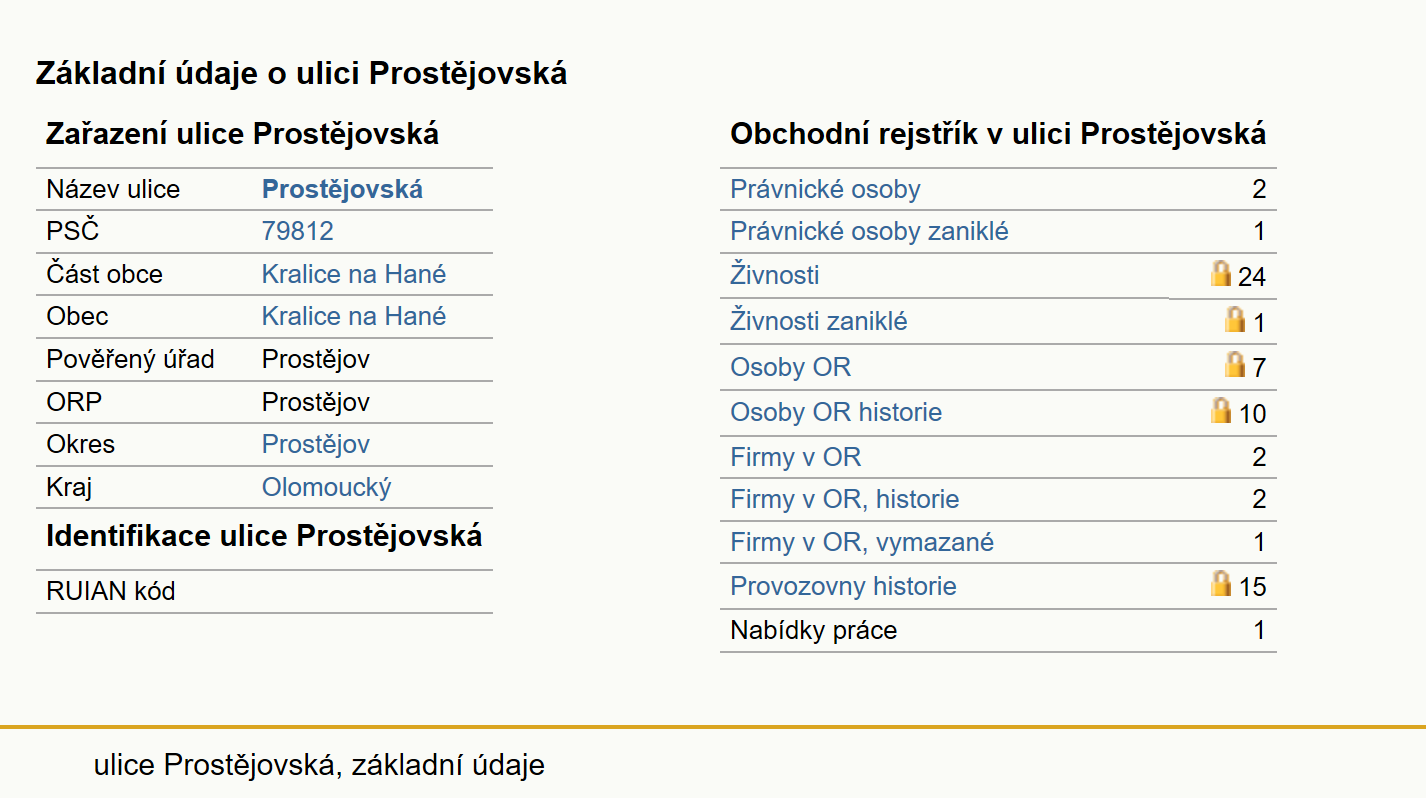Follow the Prostějov link in Okres row

[316, 444]
